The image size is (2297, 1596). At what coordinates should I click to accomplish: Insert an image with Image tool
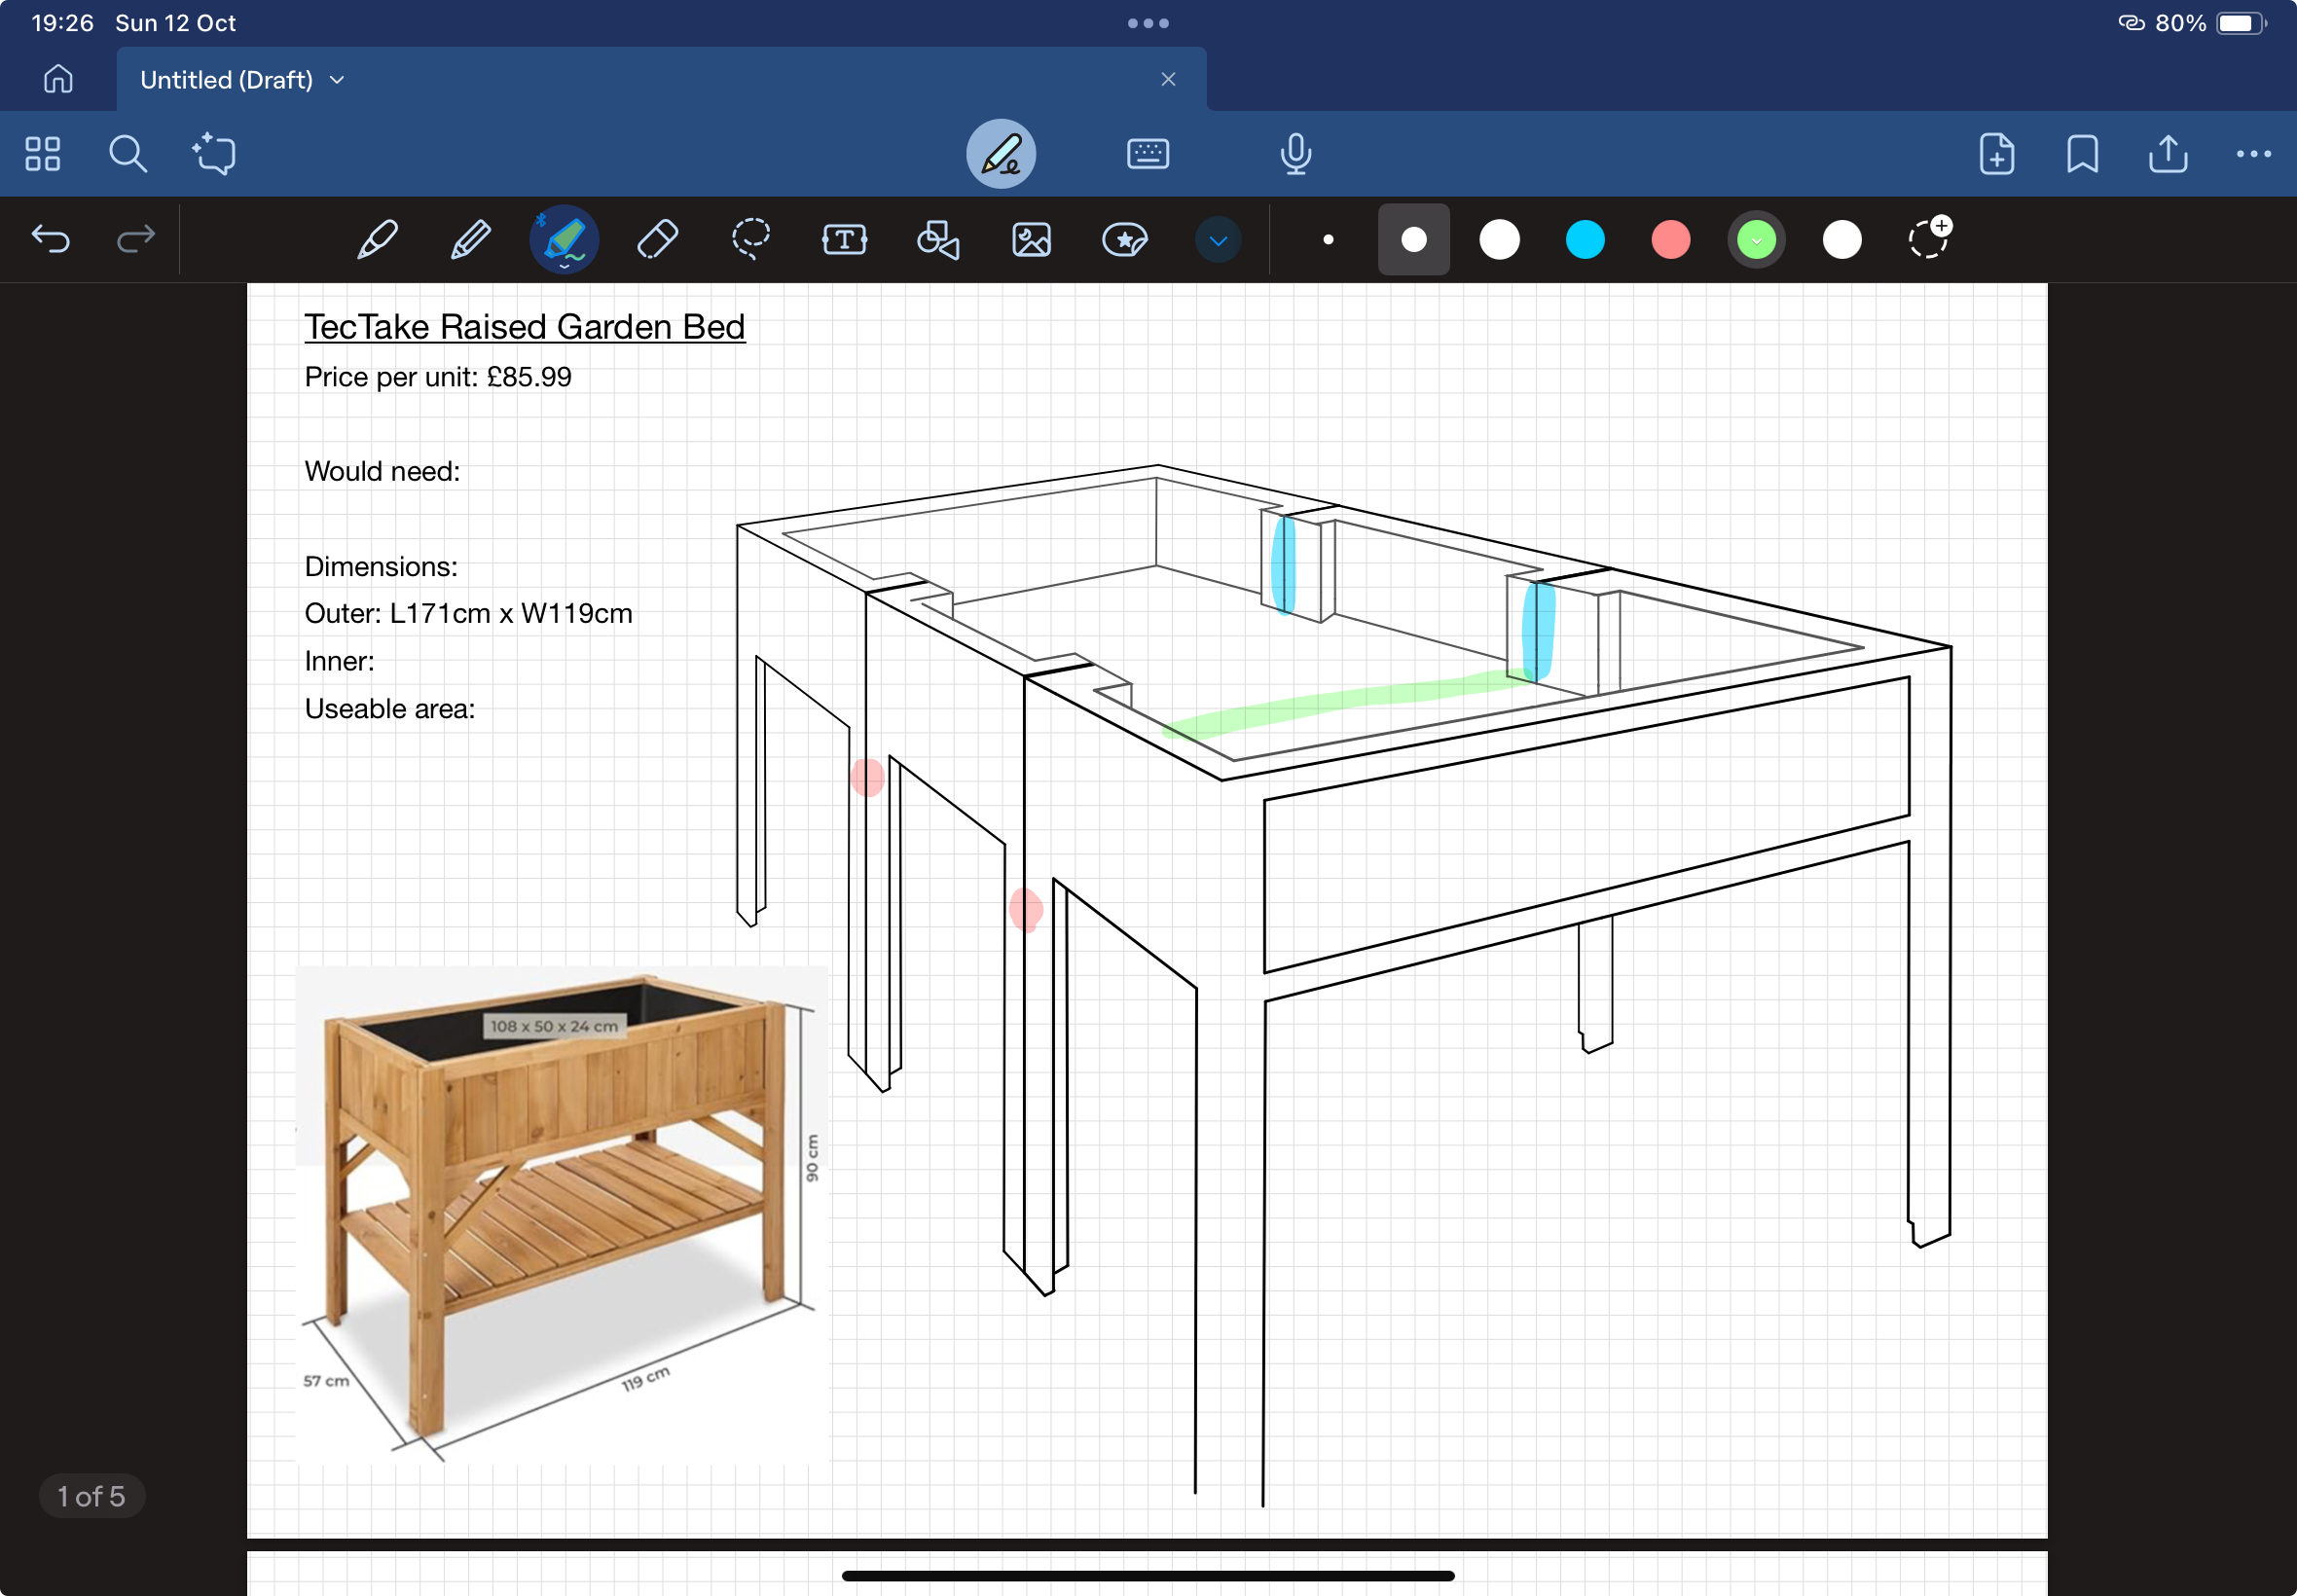[x=1031, y=240]
